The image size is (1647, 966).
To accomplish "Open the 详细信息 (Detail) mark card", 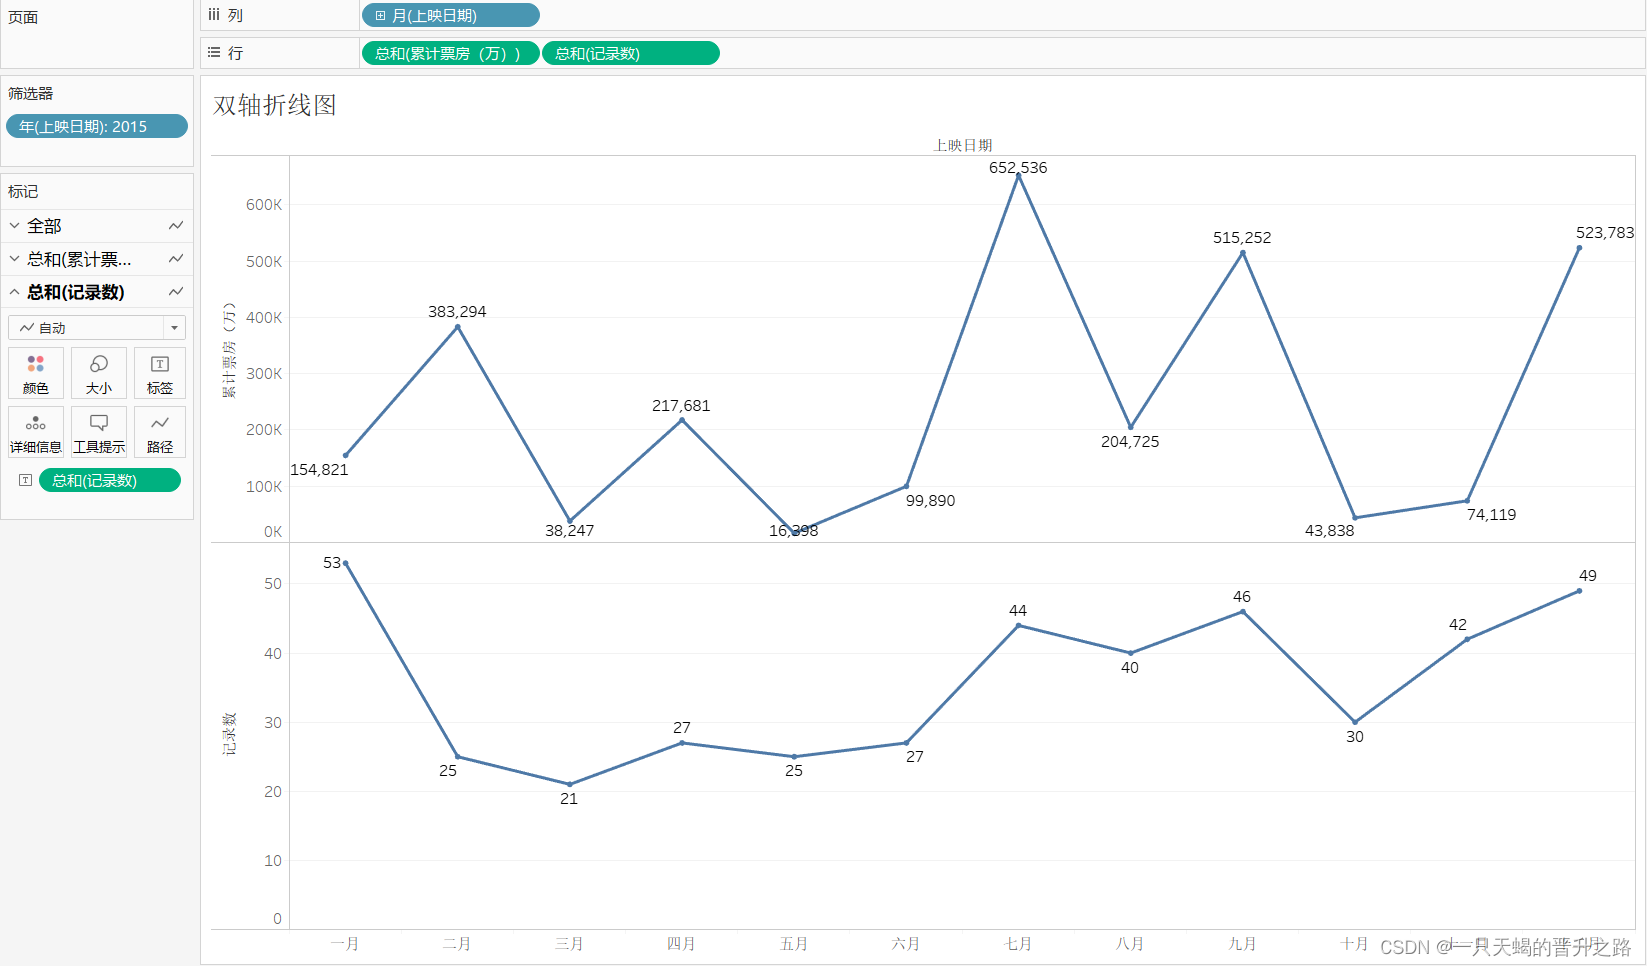I will (x=36, y=432).
